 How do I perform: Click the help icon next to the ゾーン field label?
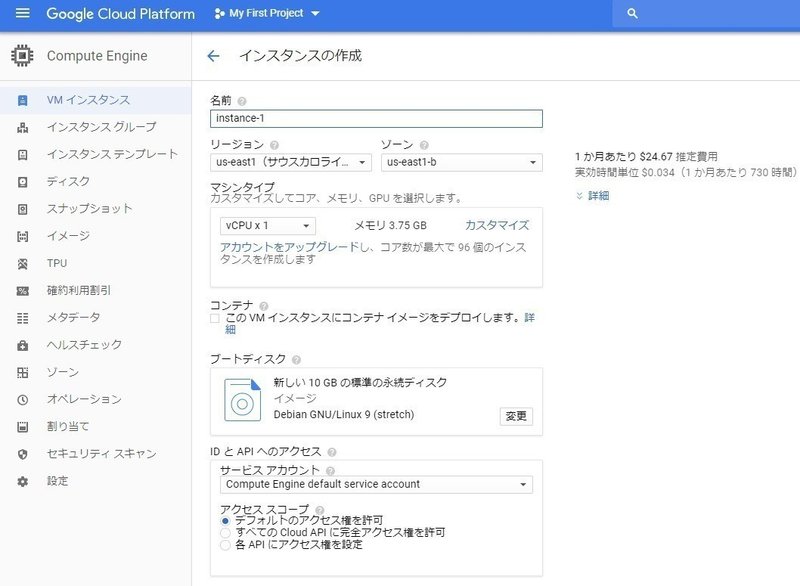coord(424,145)
